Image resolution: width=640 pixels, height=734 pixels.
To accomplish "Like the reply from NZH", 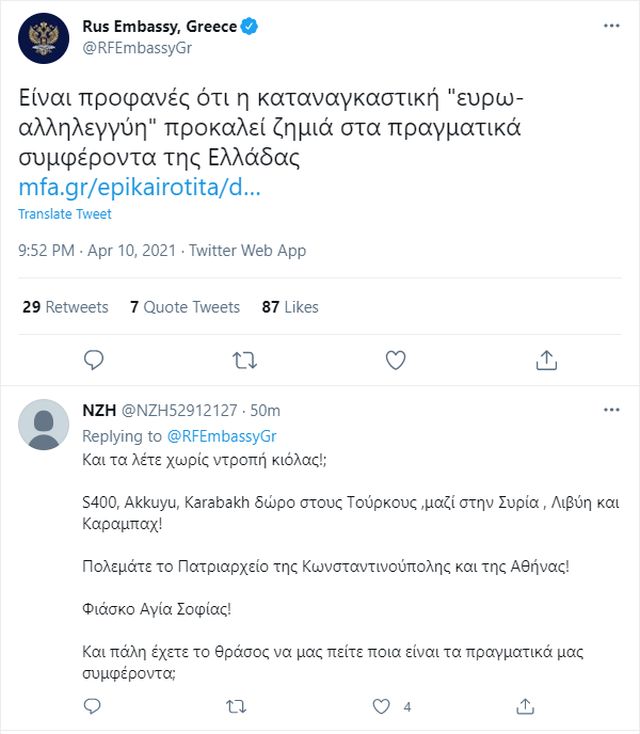I will pyautogui.click(x=381, y=706).
